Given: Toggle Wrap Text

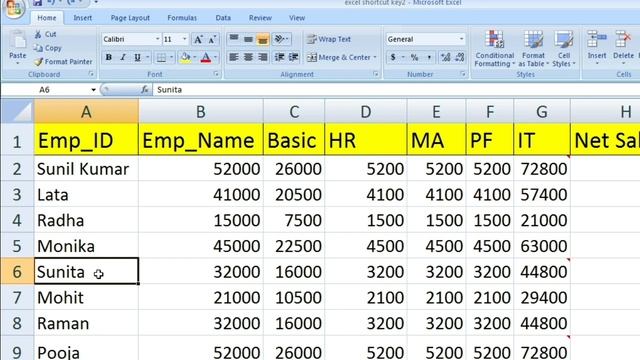Looking at the screenshot, I should click(329, 39).
